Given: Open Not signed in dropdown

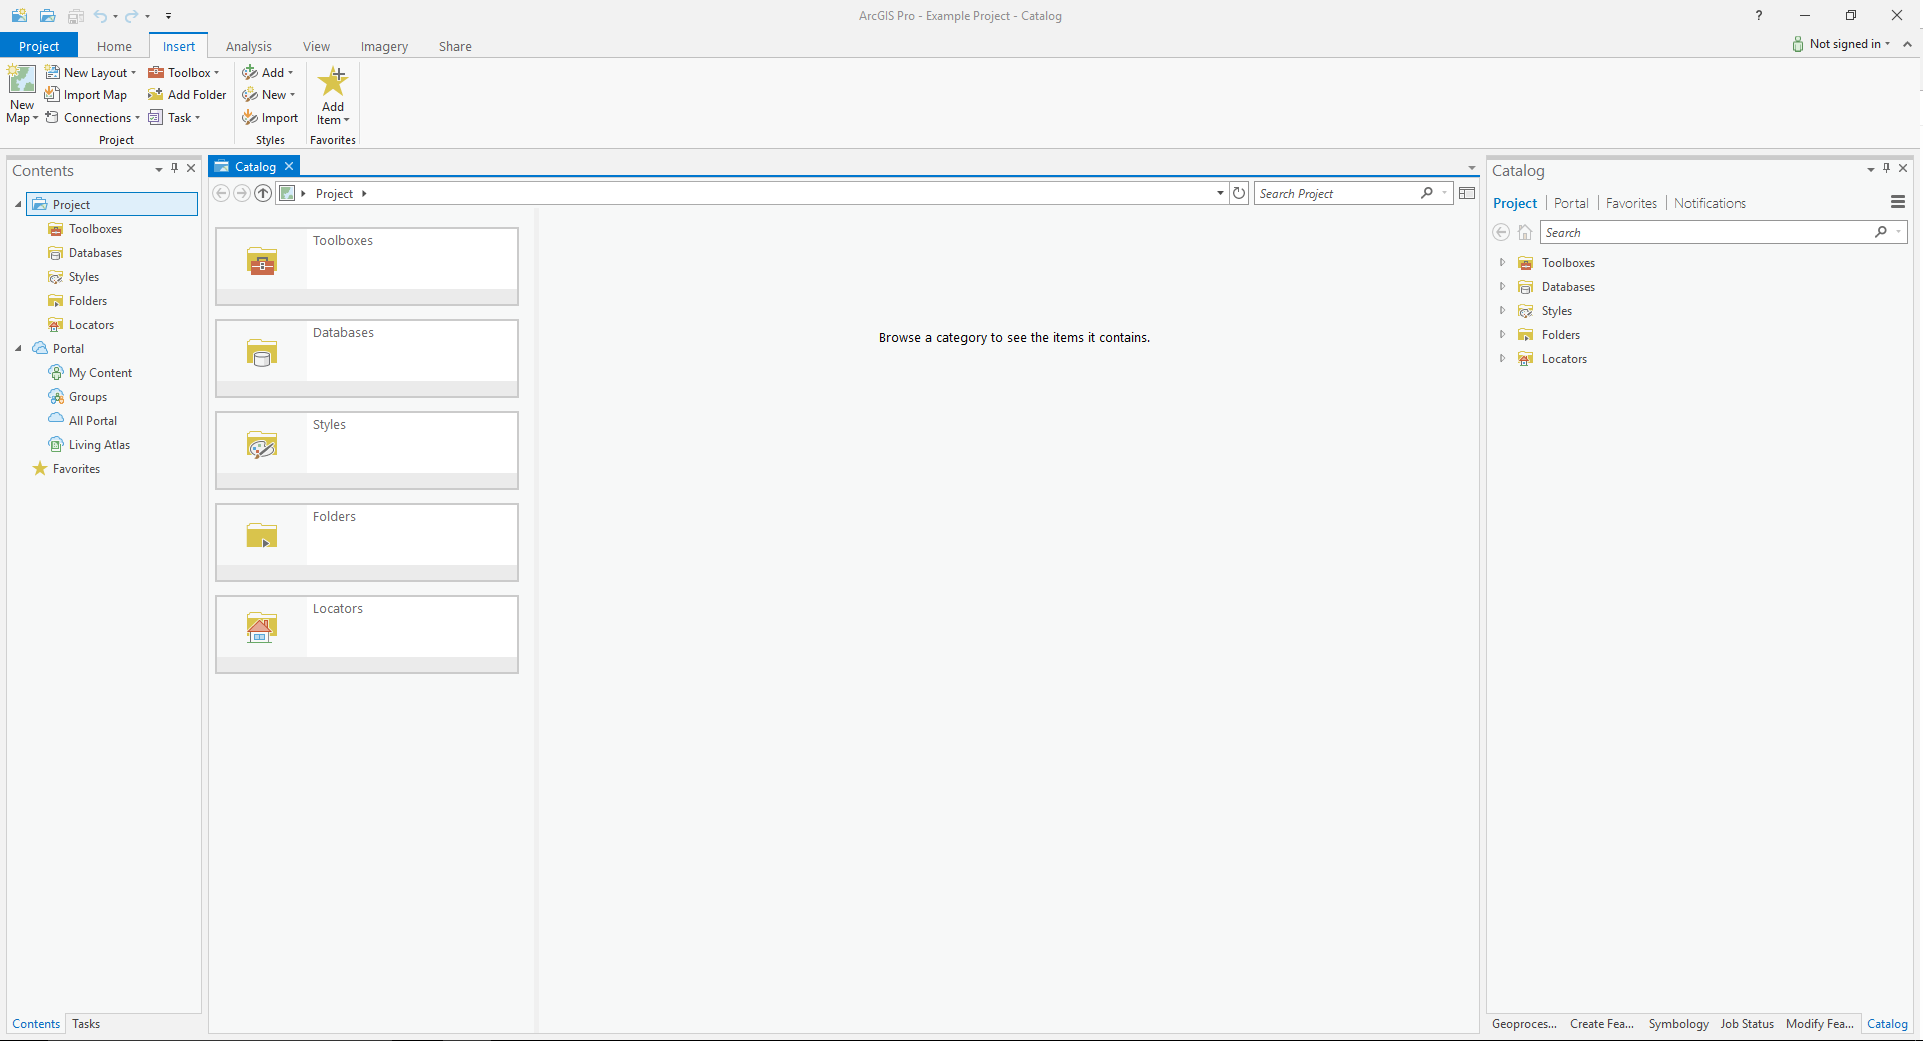Looking at the screenshot, I should click(1842, 44).
